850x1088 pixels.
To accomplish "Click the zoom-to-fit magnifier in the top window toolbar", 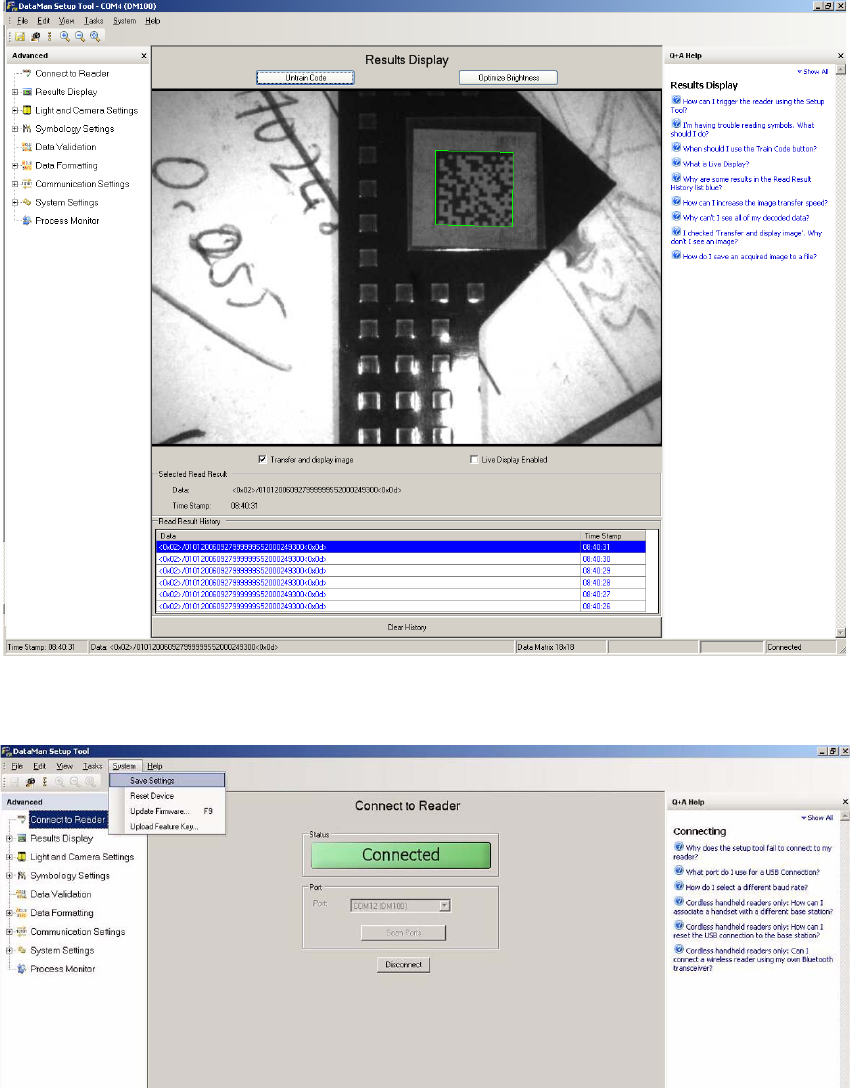I will tap(95, 37).
